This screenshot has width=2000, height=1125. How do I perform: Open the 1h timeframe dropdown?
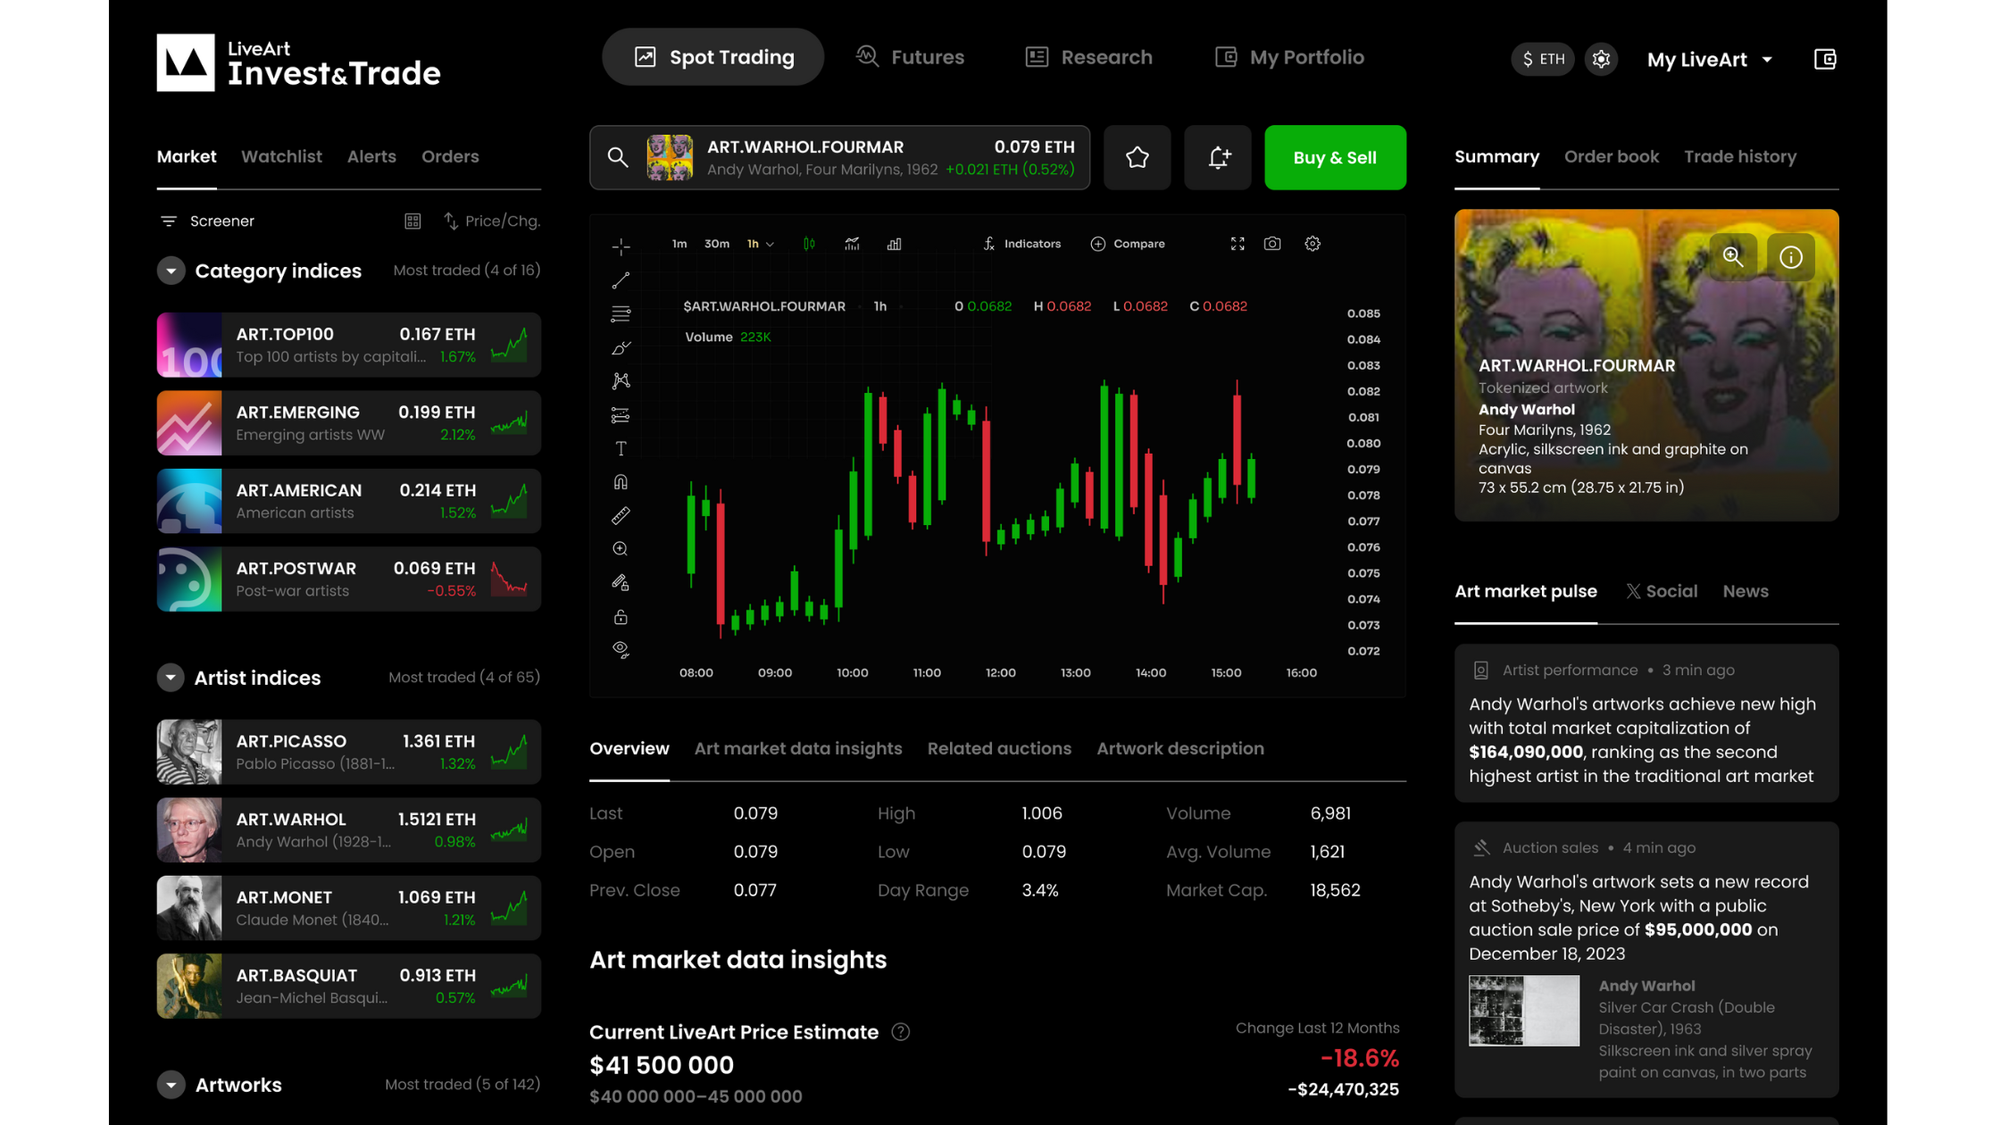(760, 244)
